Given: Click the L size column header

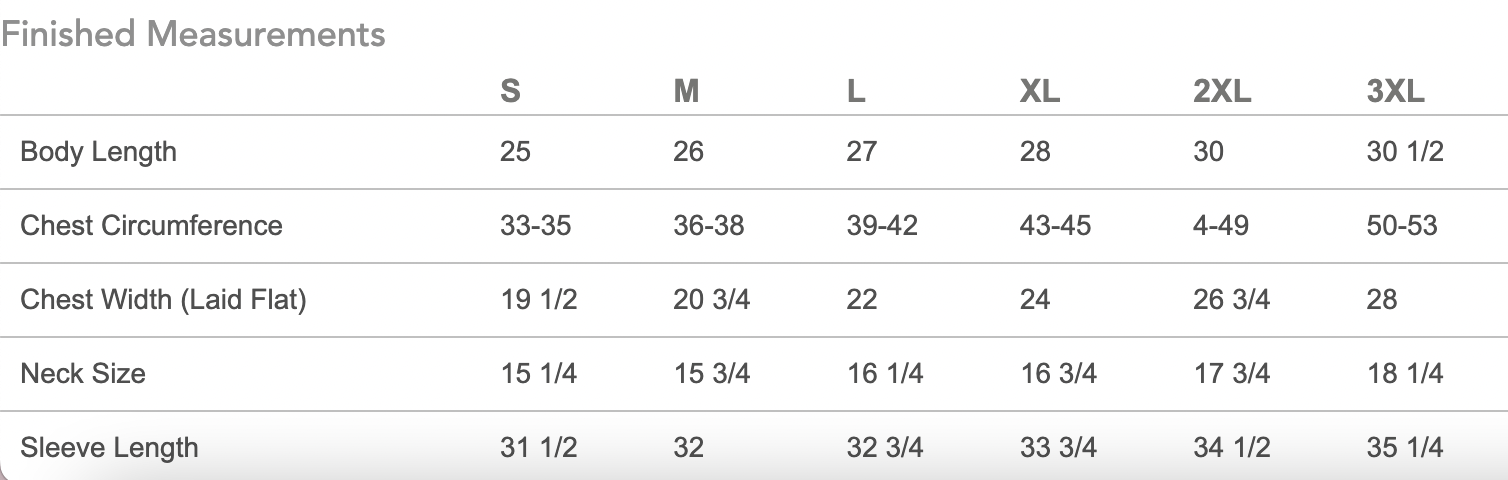Looking at the screenshot, I should (855, 92).
